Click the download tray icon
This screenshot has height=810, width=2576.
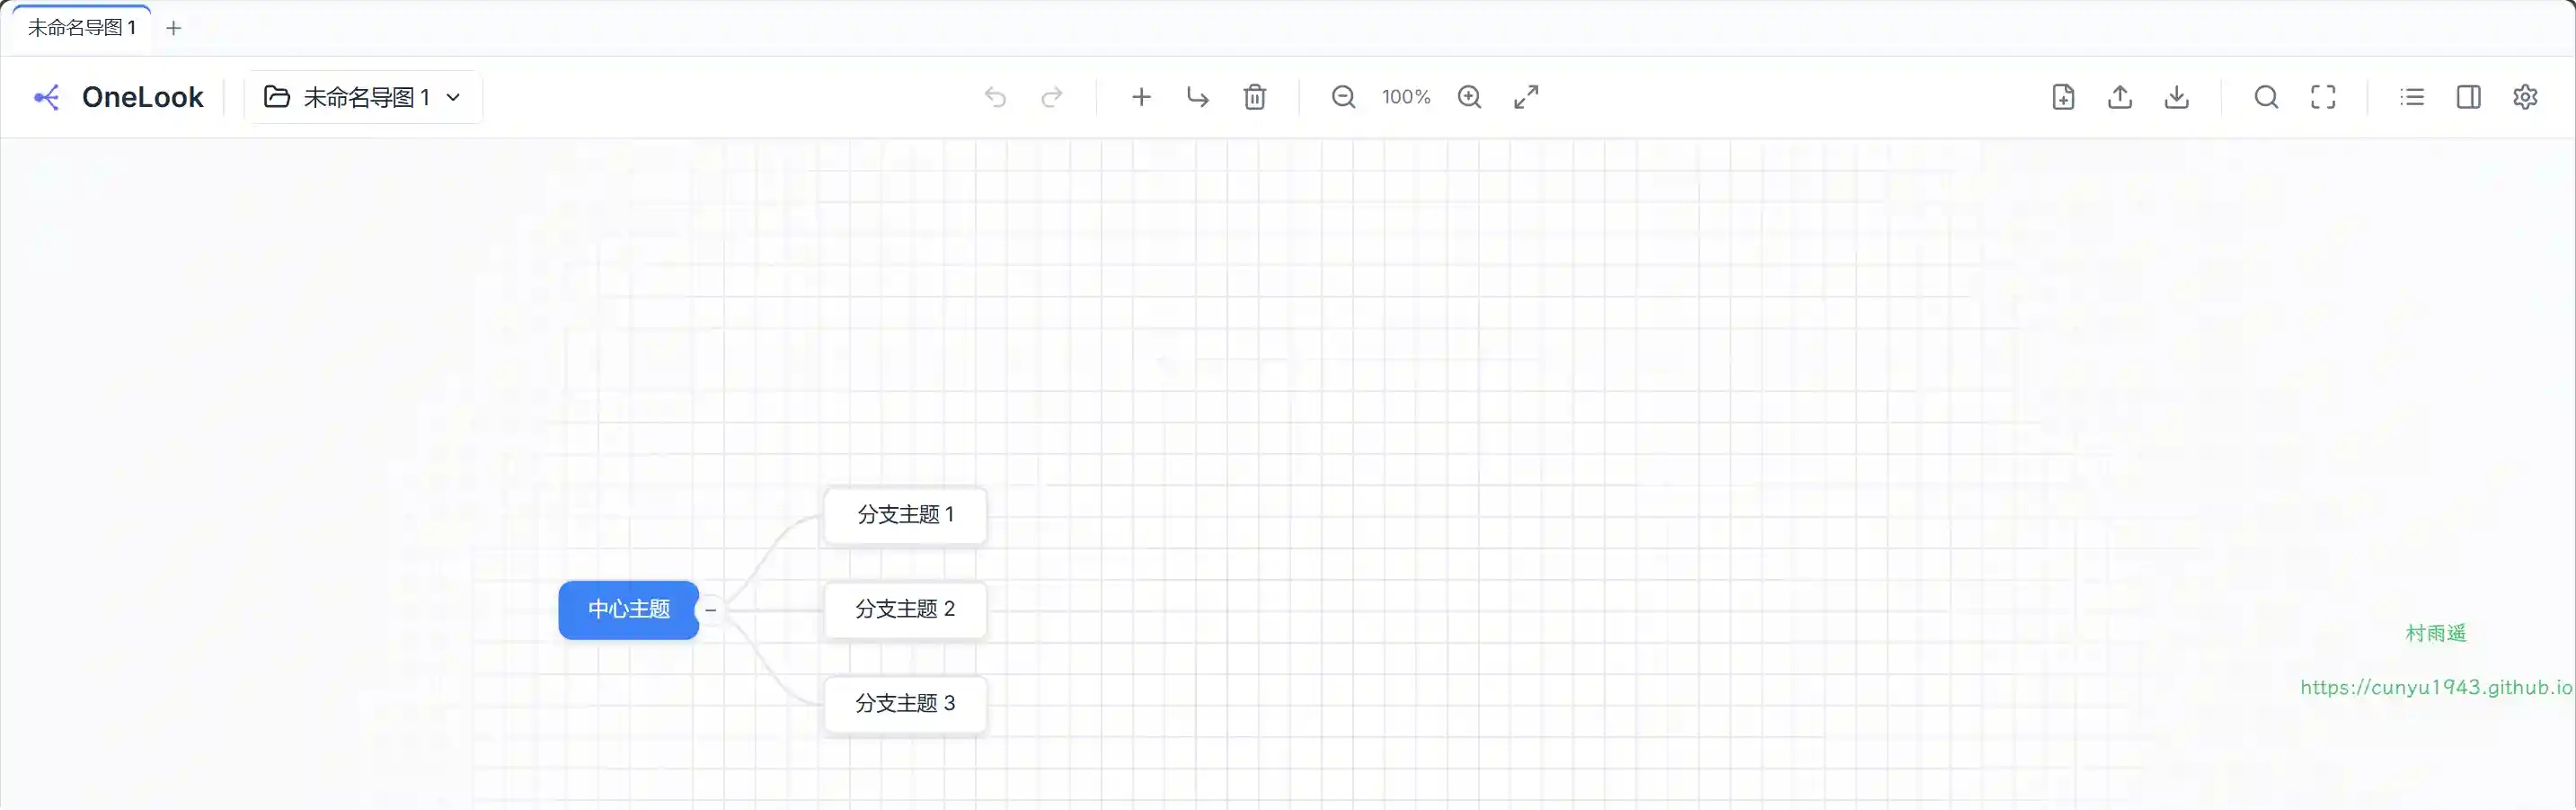tap(2176, 97)
